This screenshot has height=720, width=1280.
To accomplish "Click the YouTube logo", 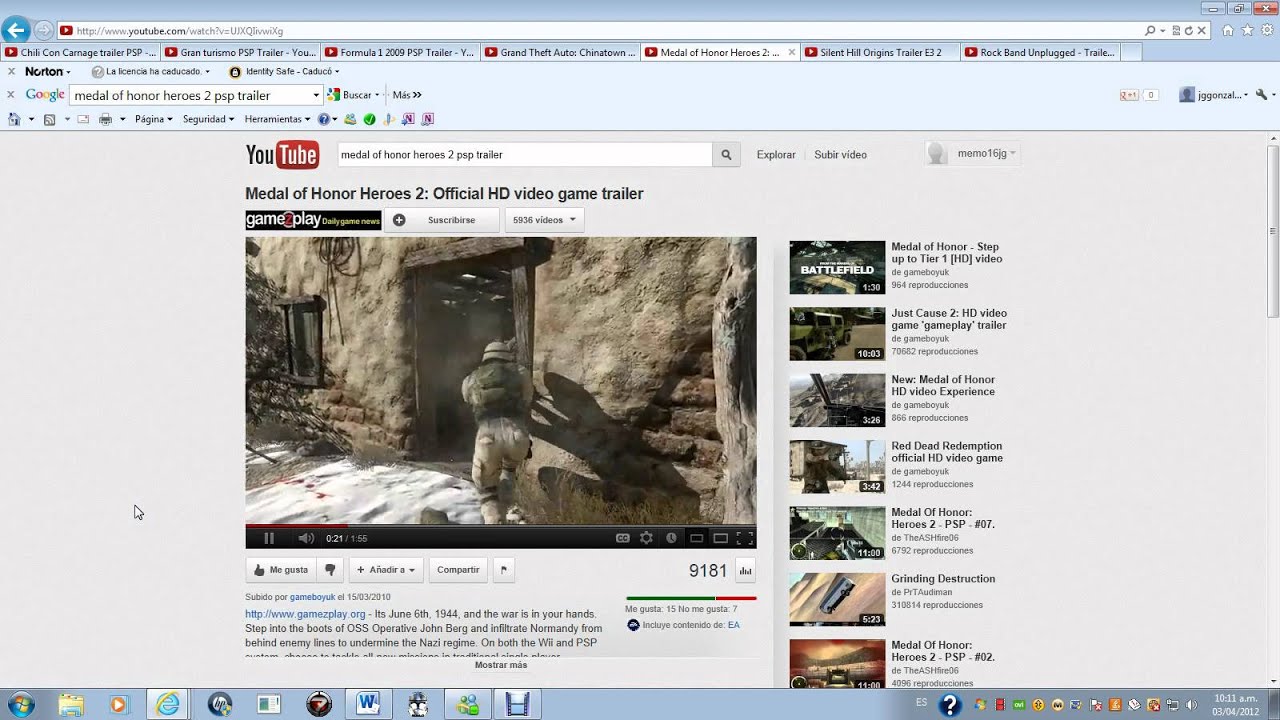I will (282, 154).
